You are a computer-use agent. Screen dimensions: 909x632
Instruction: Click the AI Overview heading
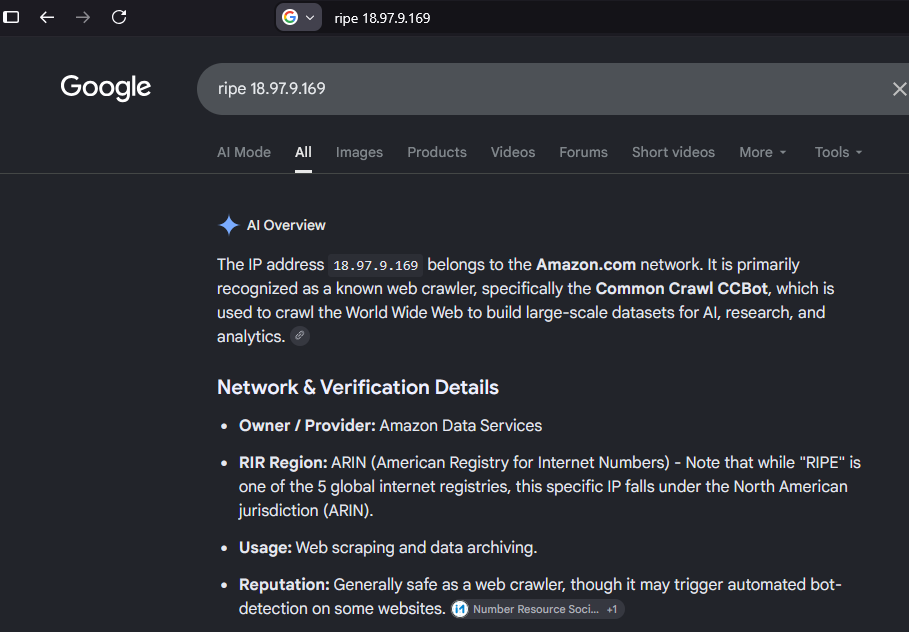[286, 225]
